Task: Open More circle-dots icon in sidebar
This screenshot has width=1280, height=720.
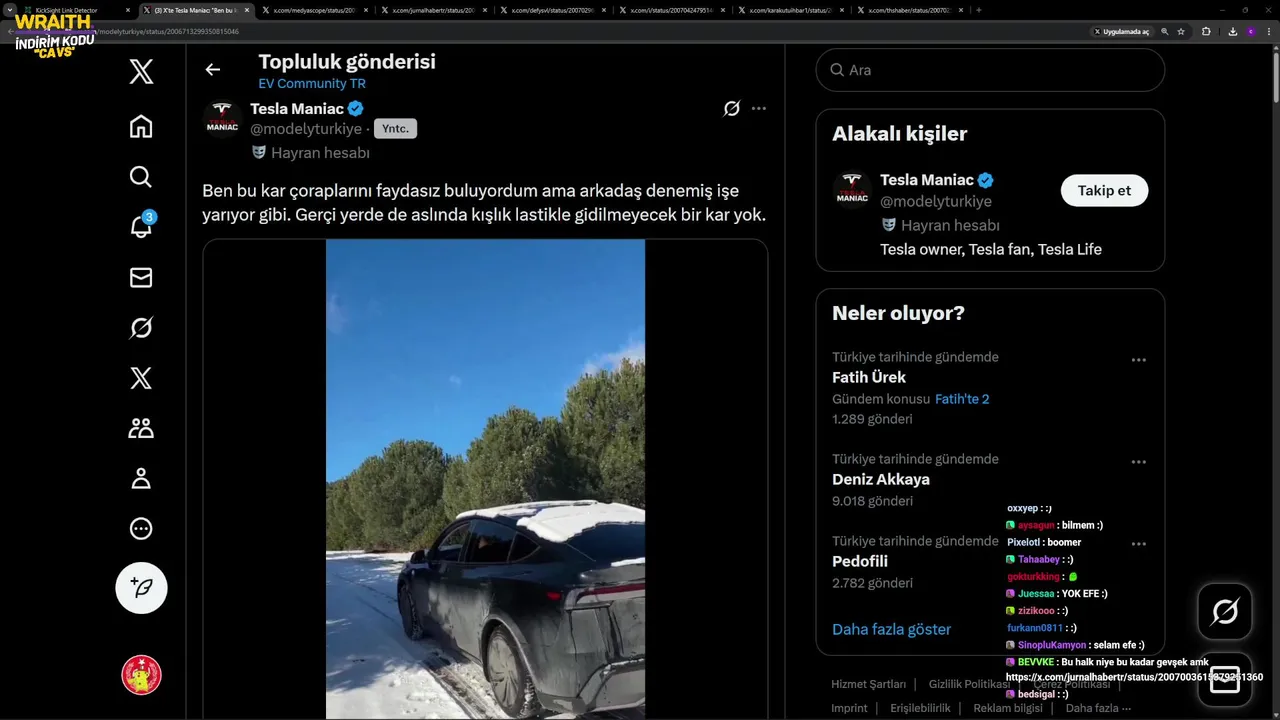Action: tap(141, 528)
